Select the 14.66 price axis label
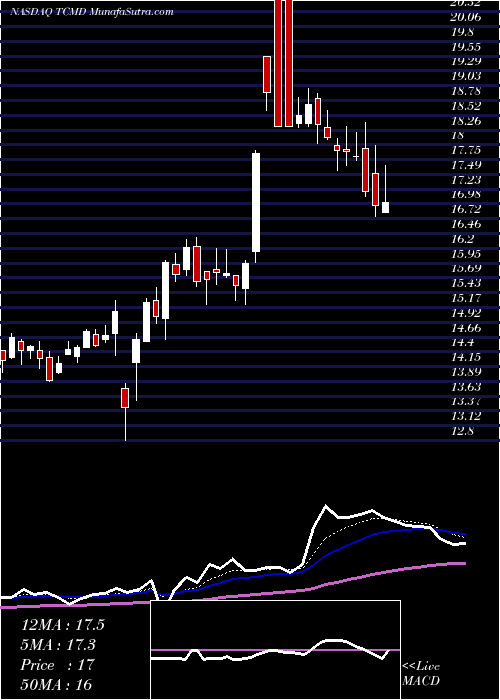Image resolution: width=500 pixels, height=700 pixels. pos(465,328)
